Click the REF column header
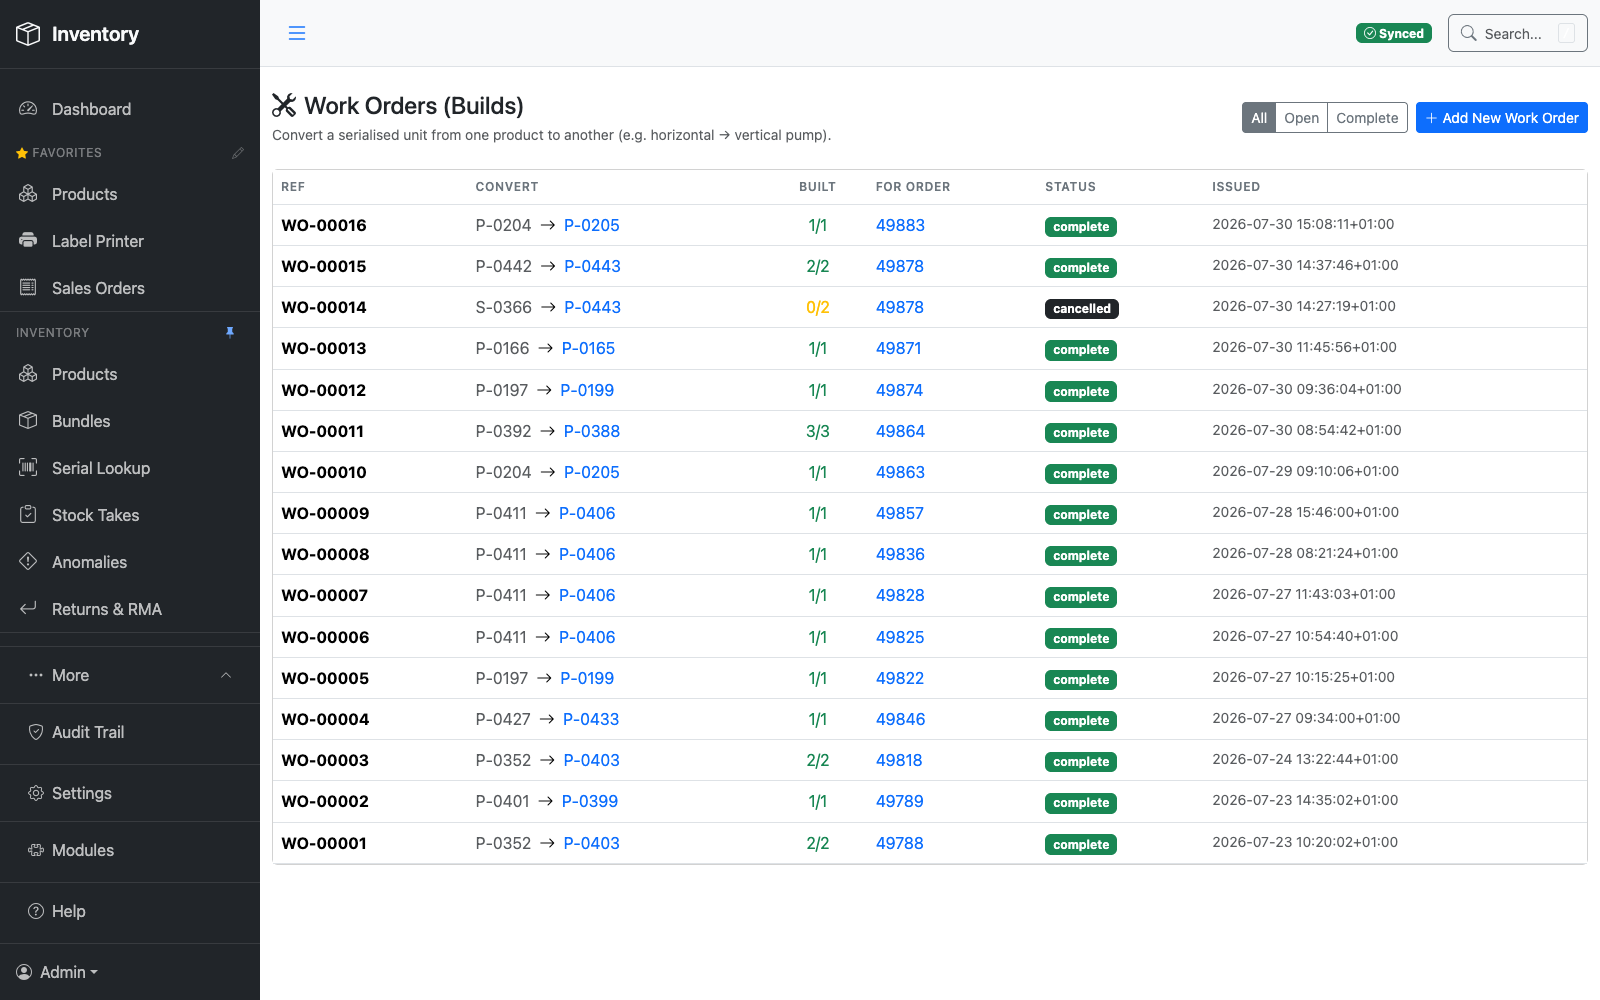The height and width of the screenshot is (1000, 1600). (293, 187)
